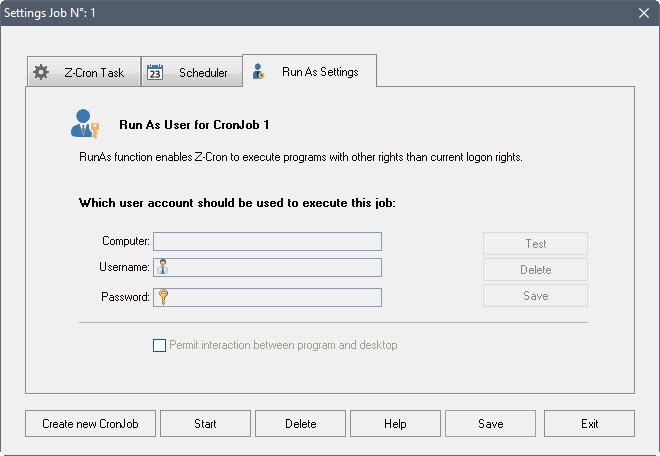Click the 'Settings Job N°: 1' title text
This screenshot has height=456, width=660.
[50, 13]
